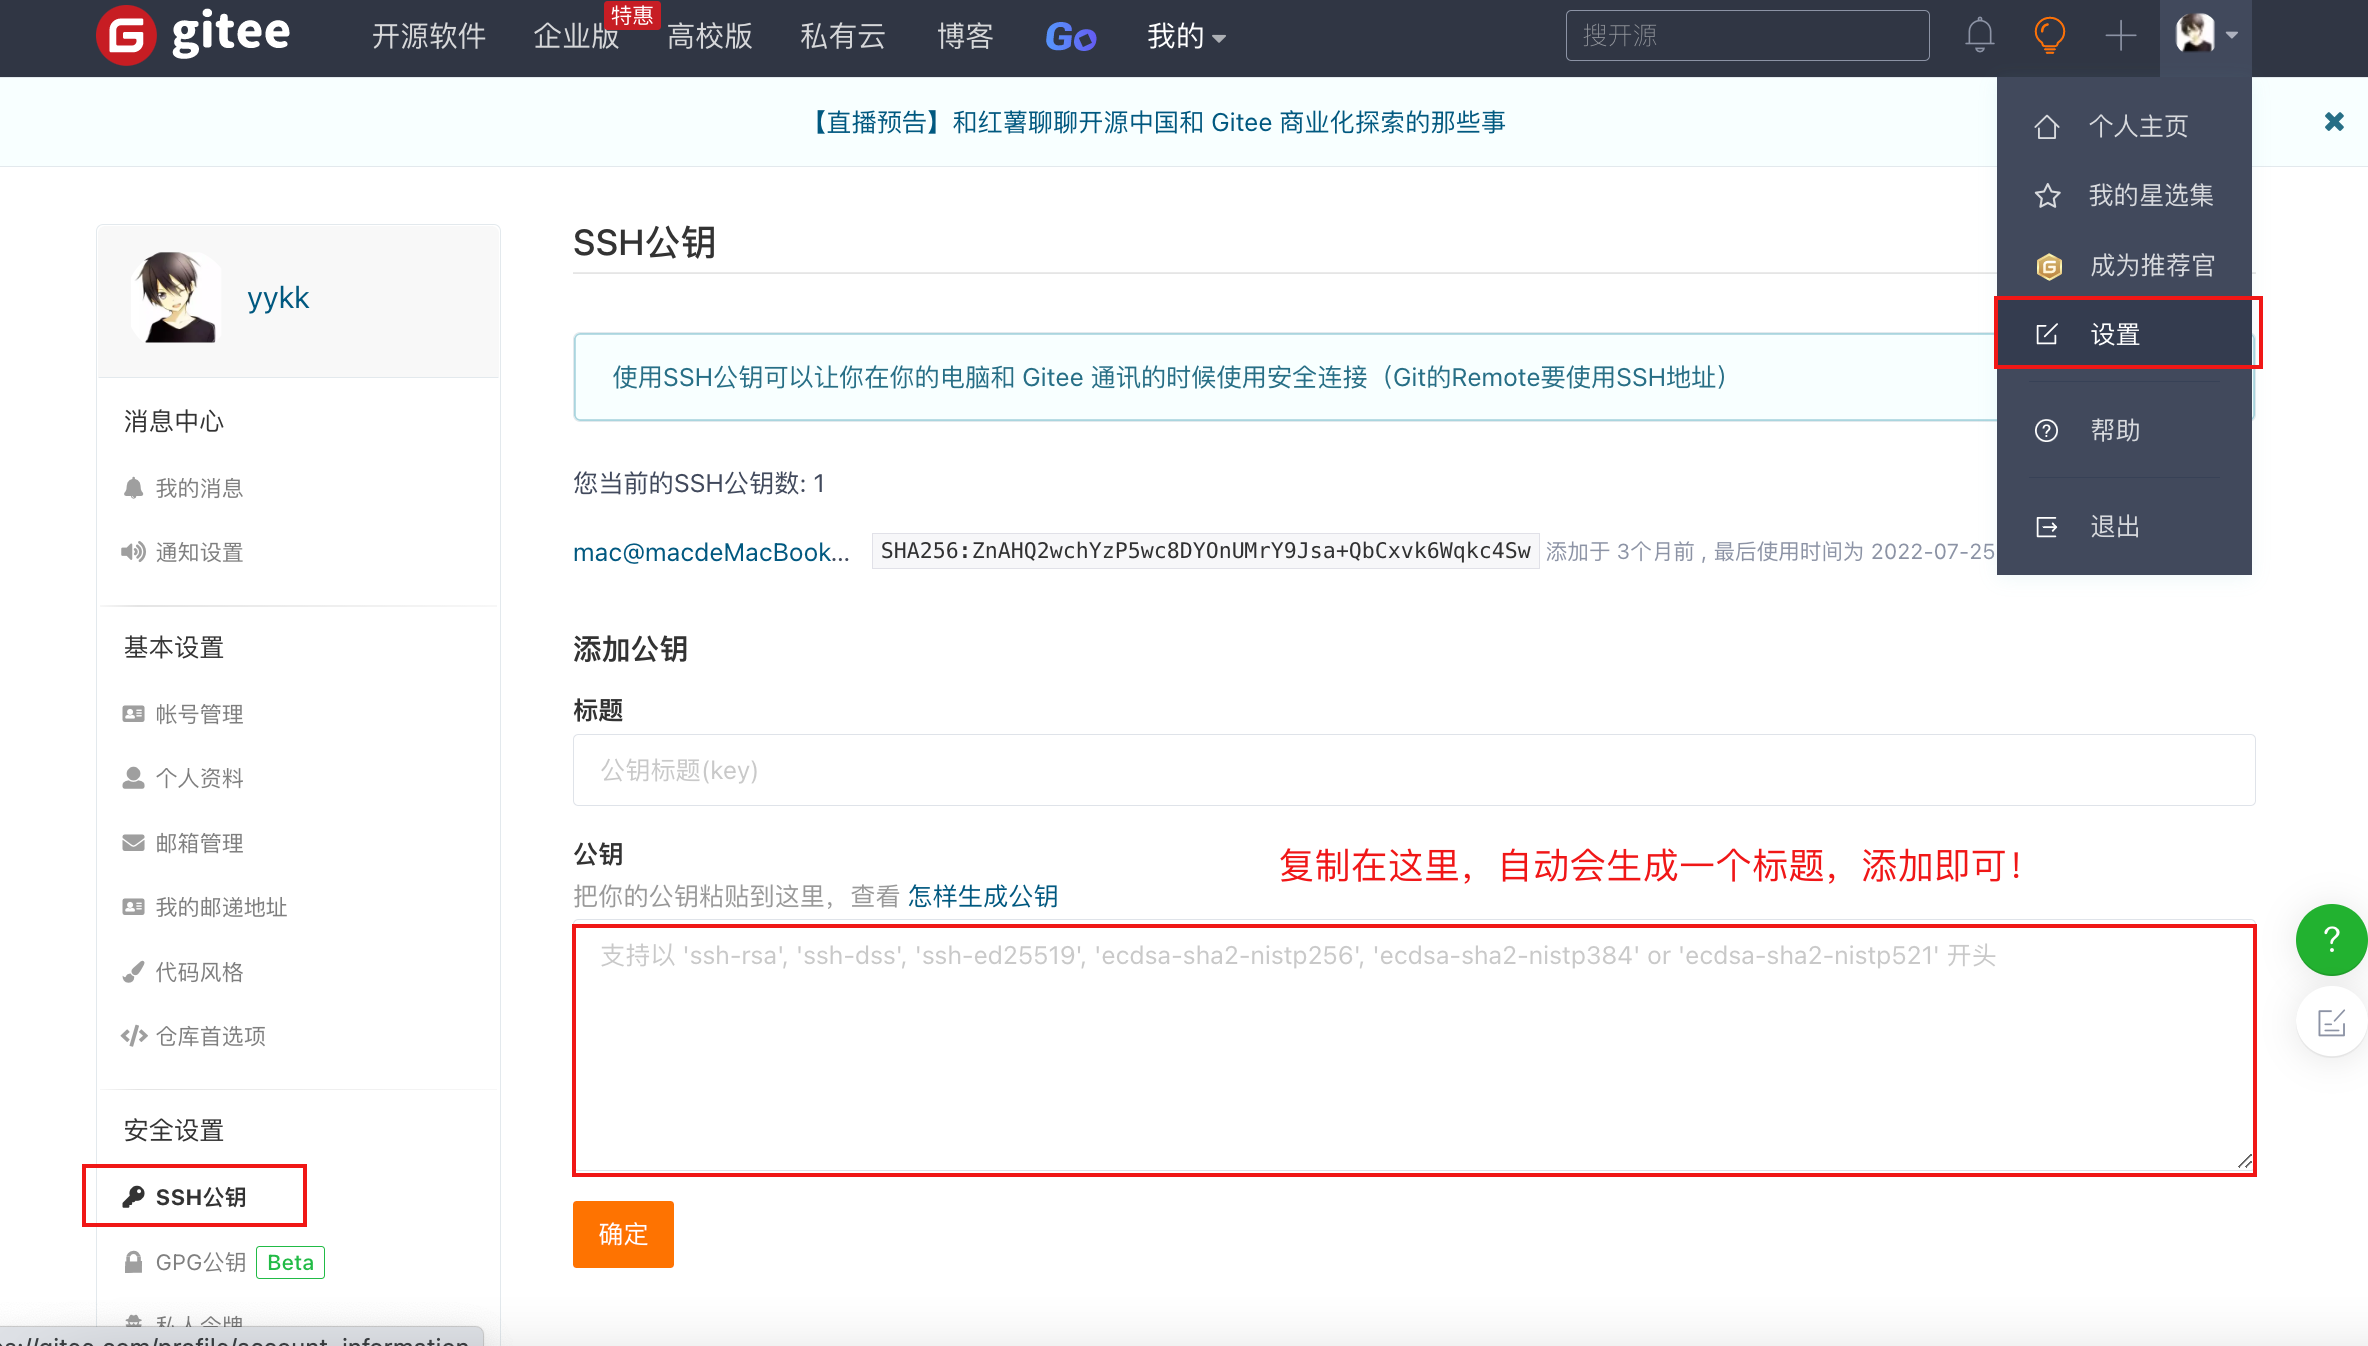
Task: Click the key icon beside SSH公钥
Action: [x=133, y=1197]
